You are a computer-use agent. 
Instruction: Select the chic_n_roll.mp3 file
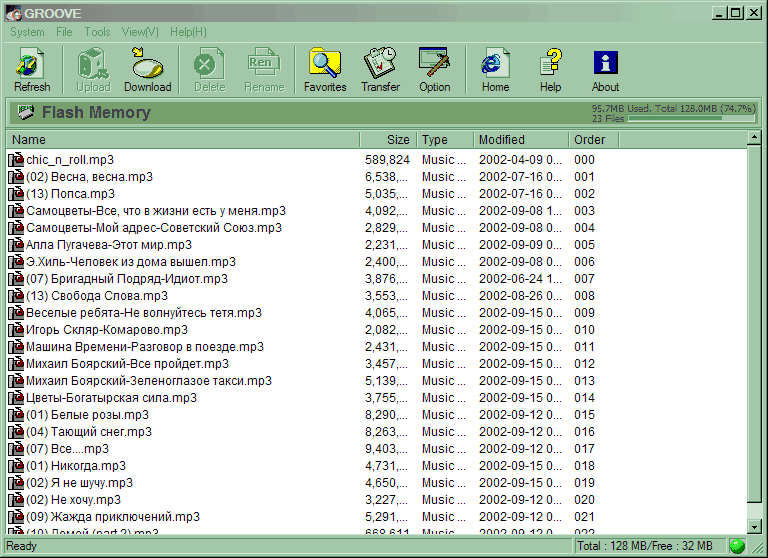69,160
